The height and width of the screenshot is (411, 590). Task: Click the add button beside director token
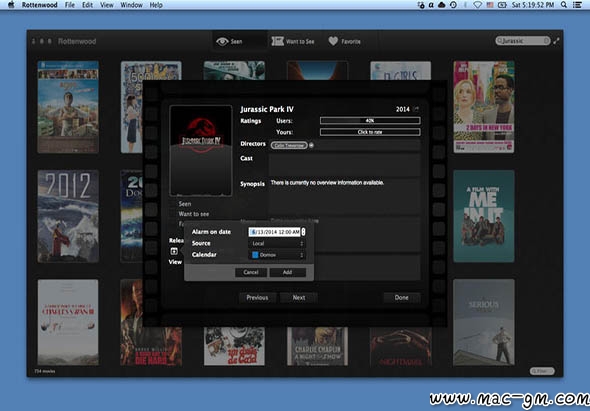pos(311,145)
